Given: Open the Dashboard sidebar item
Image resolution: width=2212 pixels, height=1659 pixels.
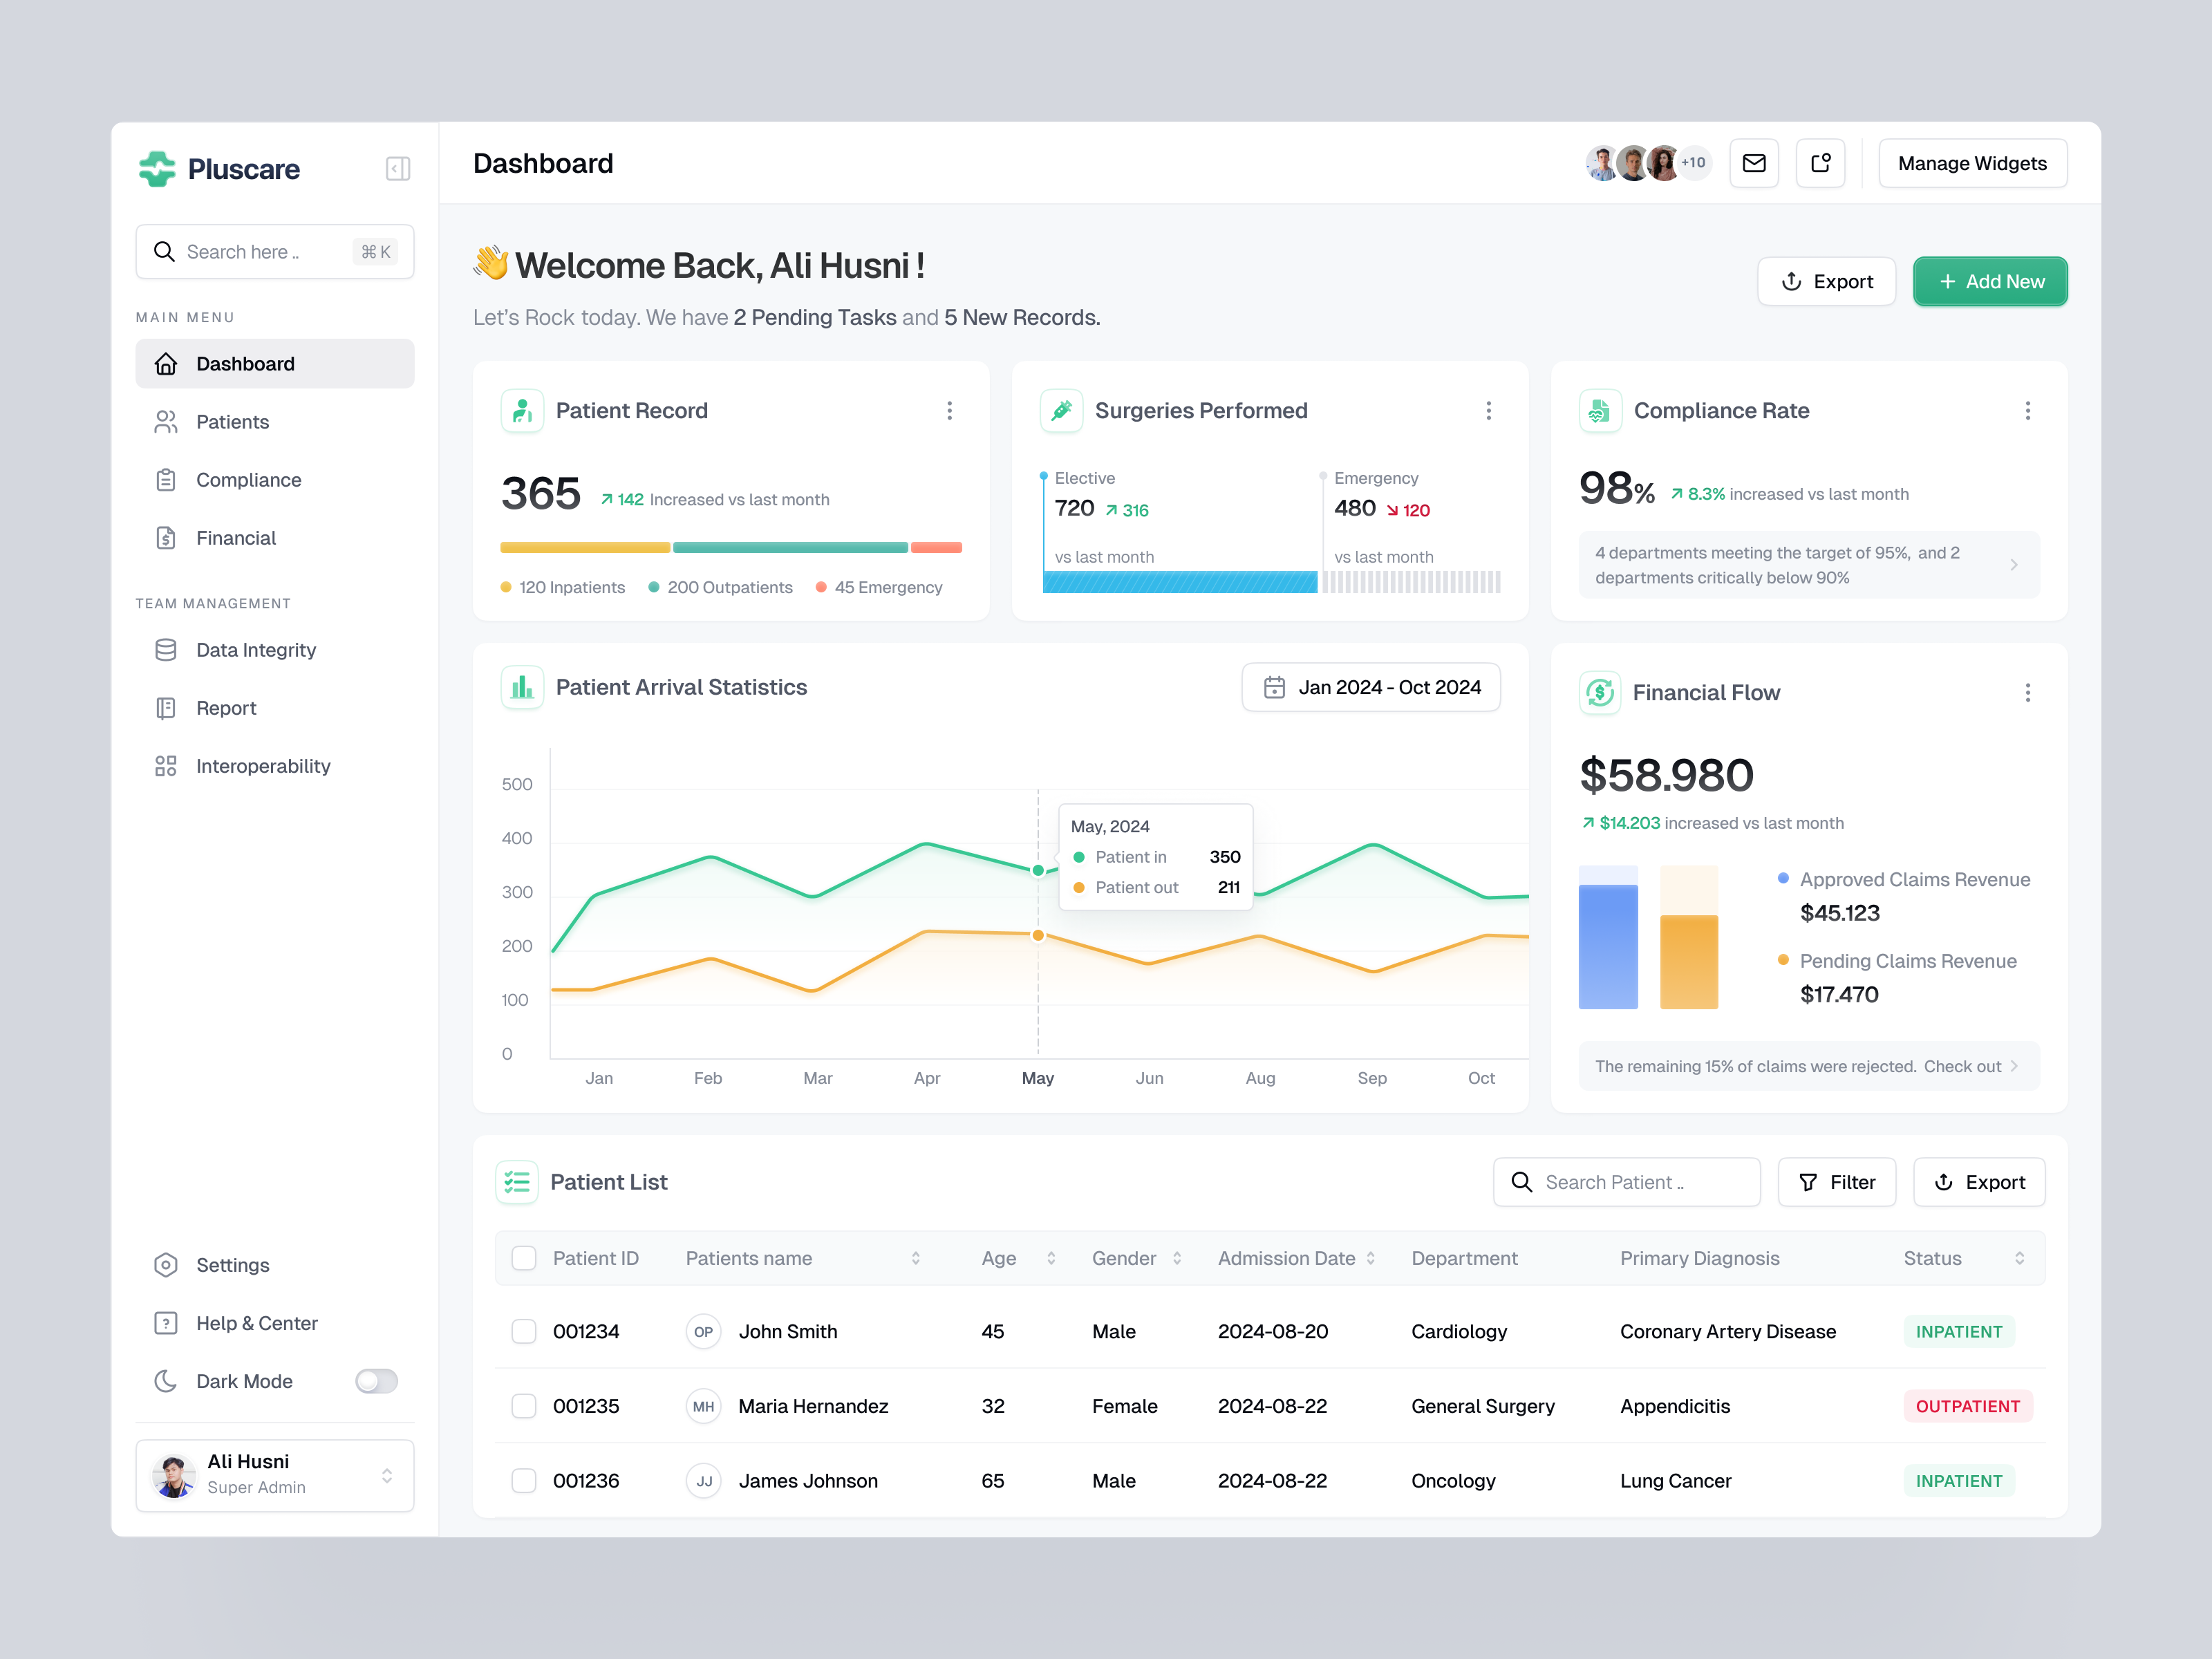Looking at the screenshot, I should click(x=245, y=363).
